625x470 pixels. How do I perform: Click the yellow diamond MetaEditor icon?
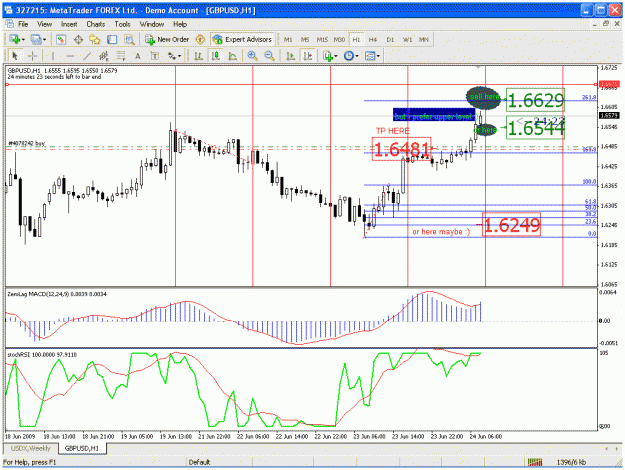(x=200, y=39)
